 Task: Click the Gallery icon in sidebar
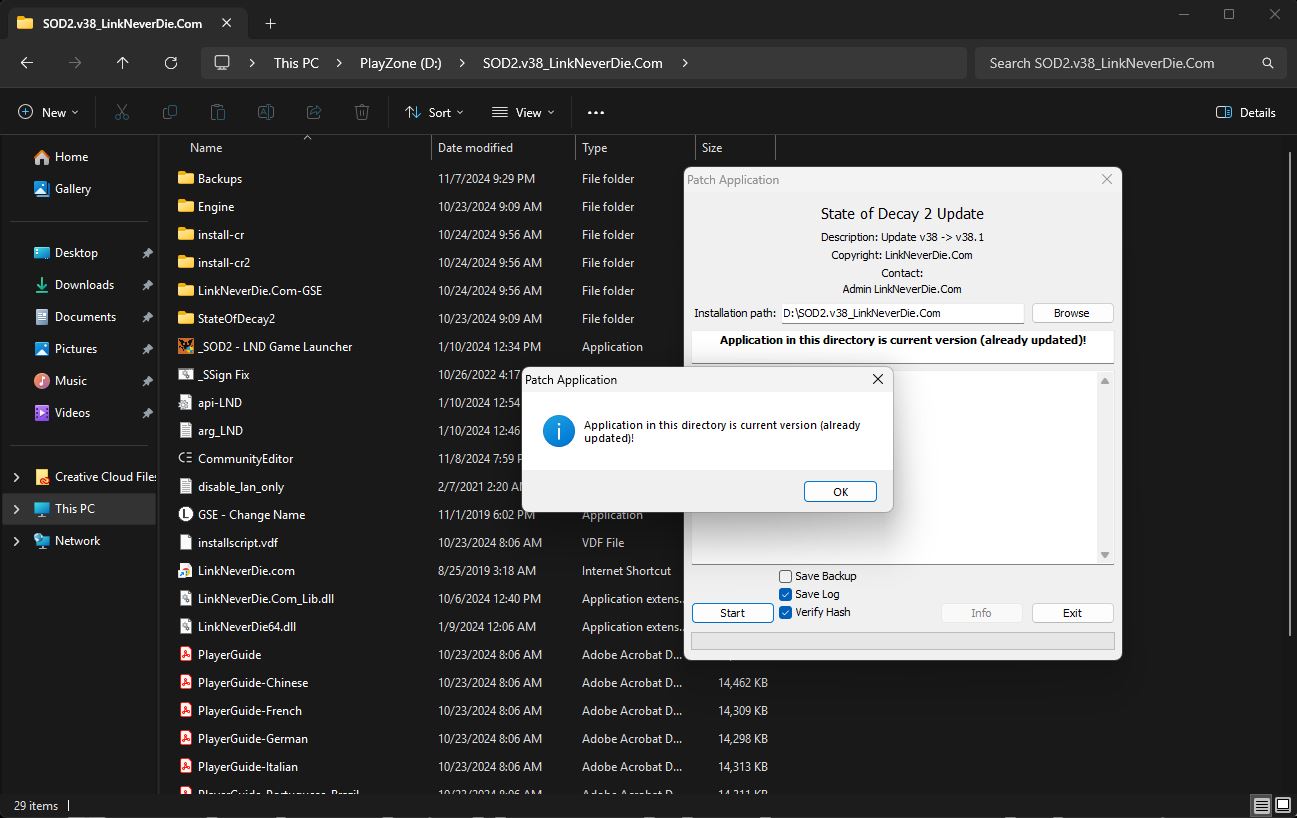point(41,189)
